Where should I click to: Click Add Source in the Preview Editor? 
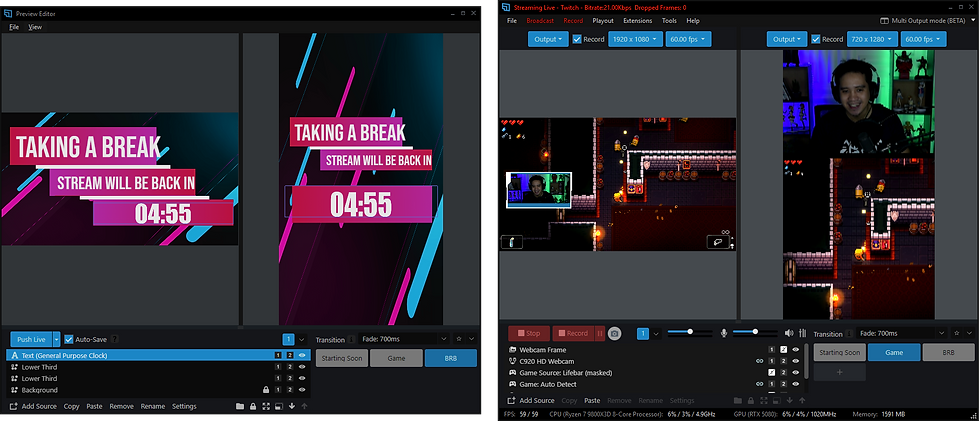32,406
